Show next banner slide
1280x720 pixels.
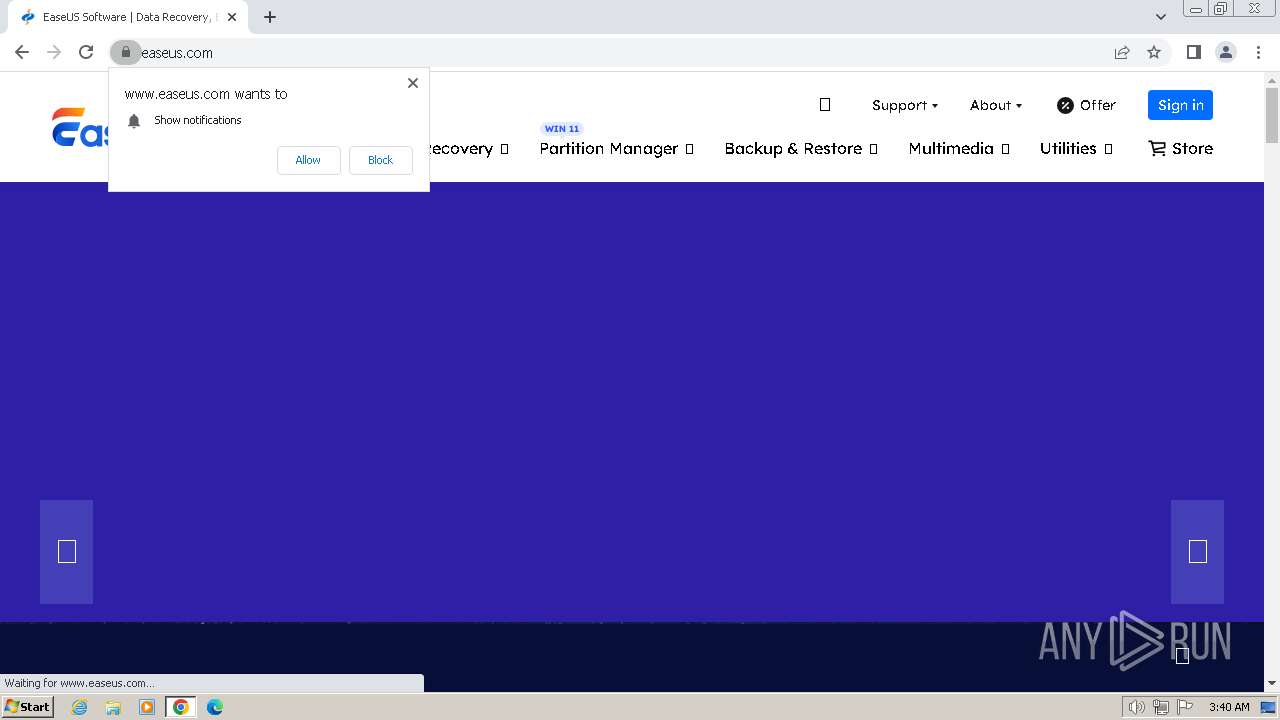(1197, 552)
